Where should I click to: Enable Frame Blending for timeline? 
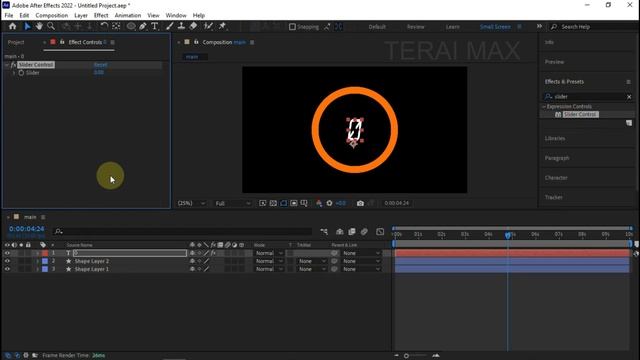352,232
